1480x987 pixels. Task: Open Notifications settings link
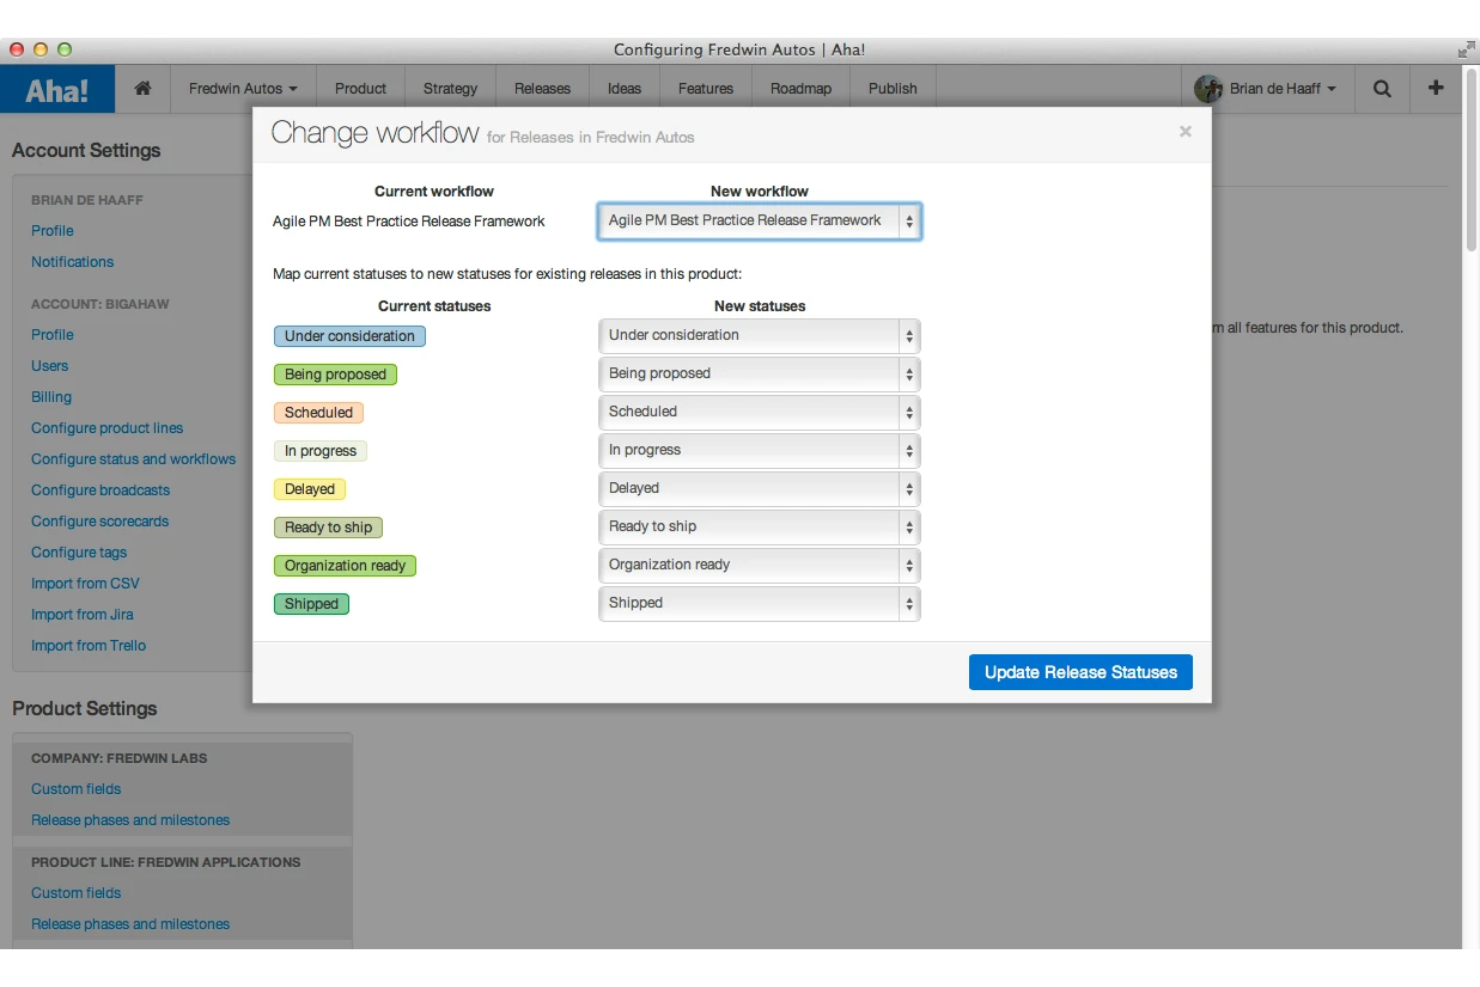(72, 262)
